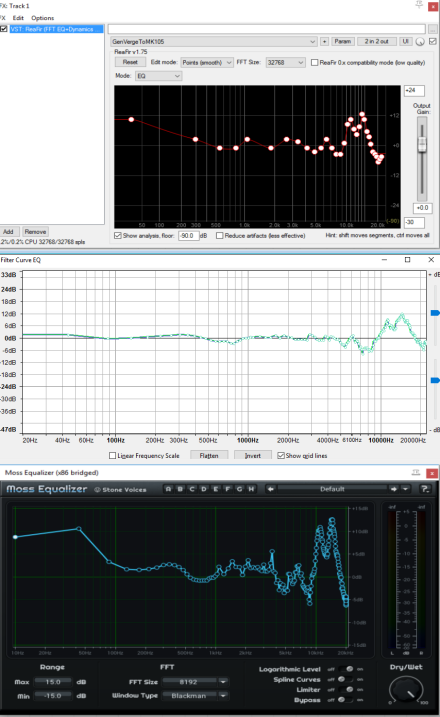Toggle the Limiter switch
The width and height of the screenshot is (440, 717).
[x=346, y=690]
